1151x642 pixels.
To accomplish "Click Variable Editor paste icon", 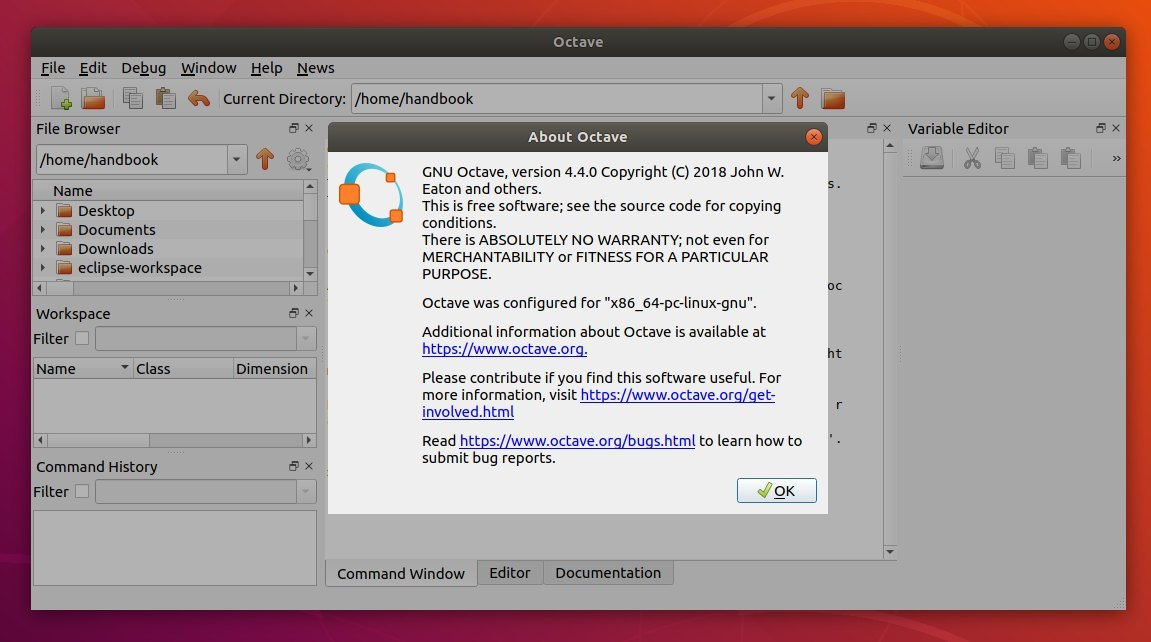I will 1037,158.
